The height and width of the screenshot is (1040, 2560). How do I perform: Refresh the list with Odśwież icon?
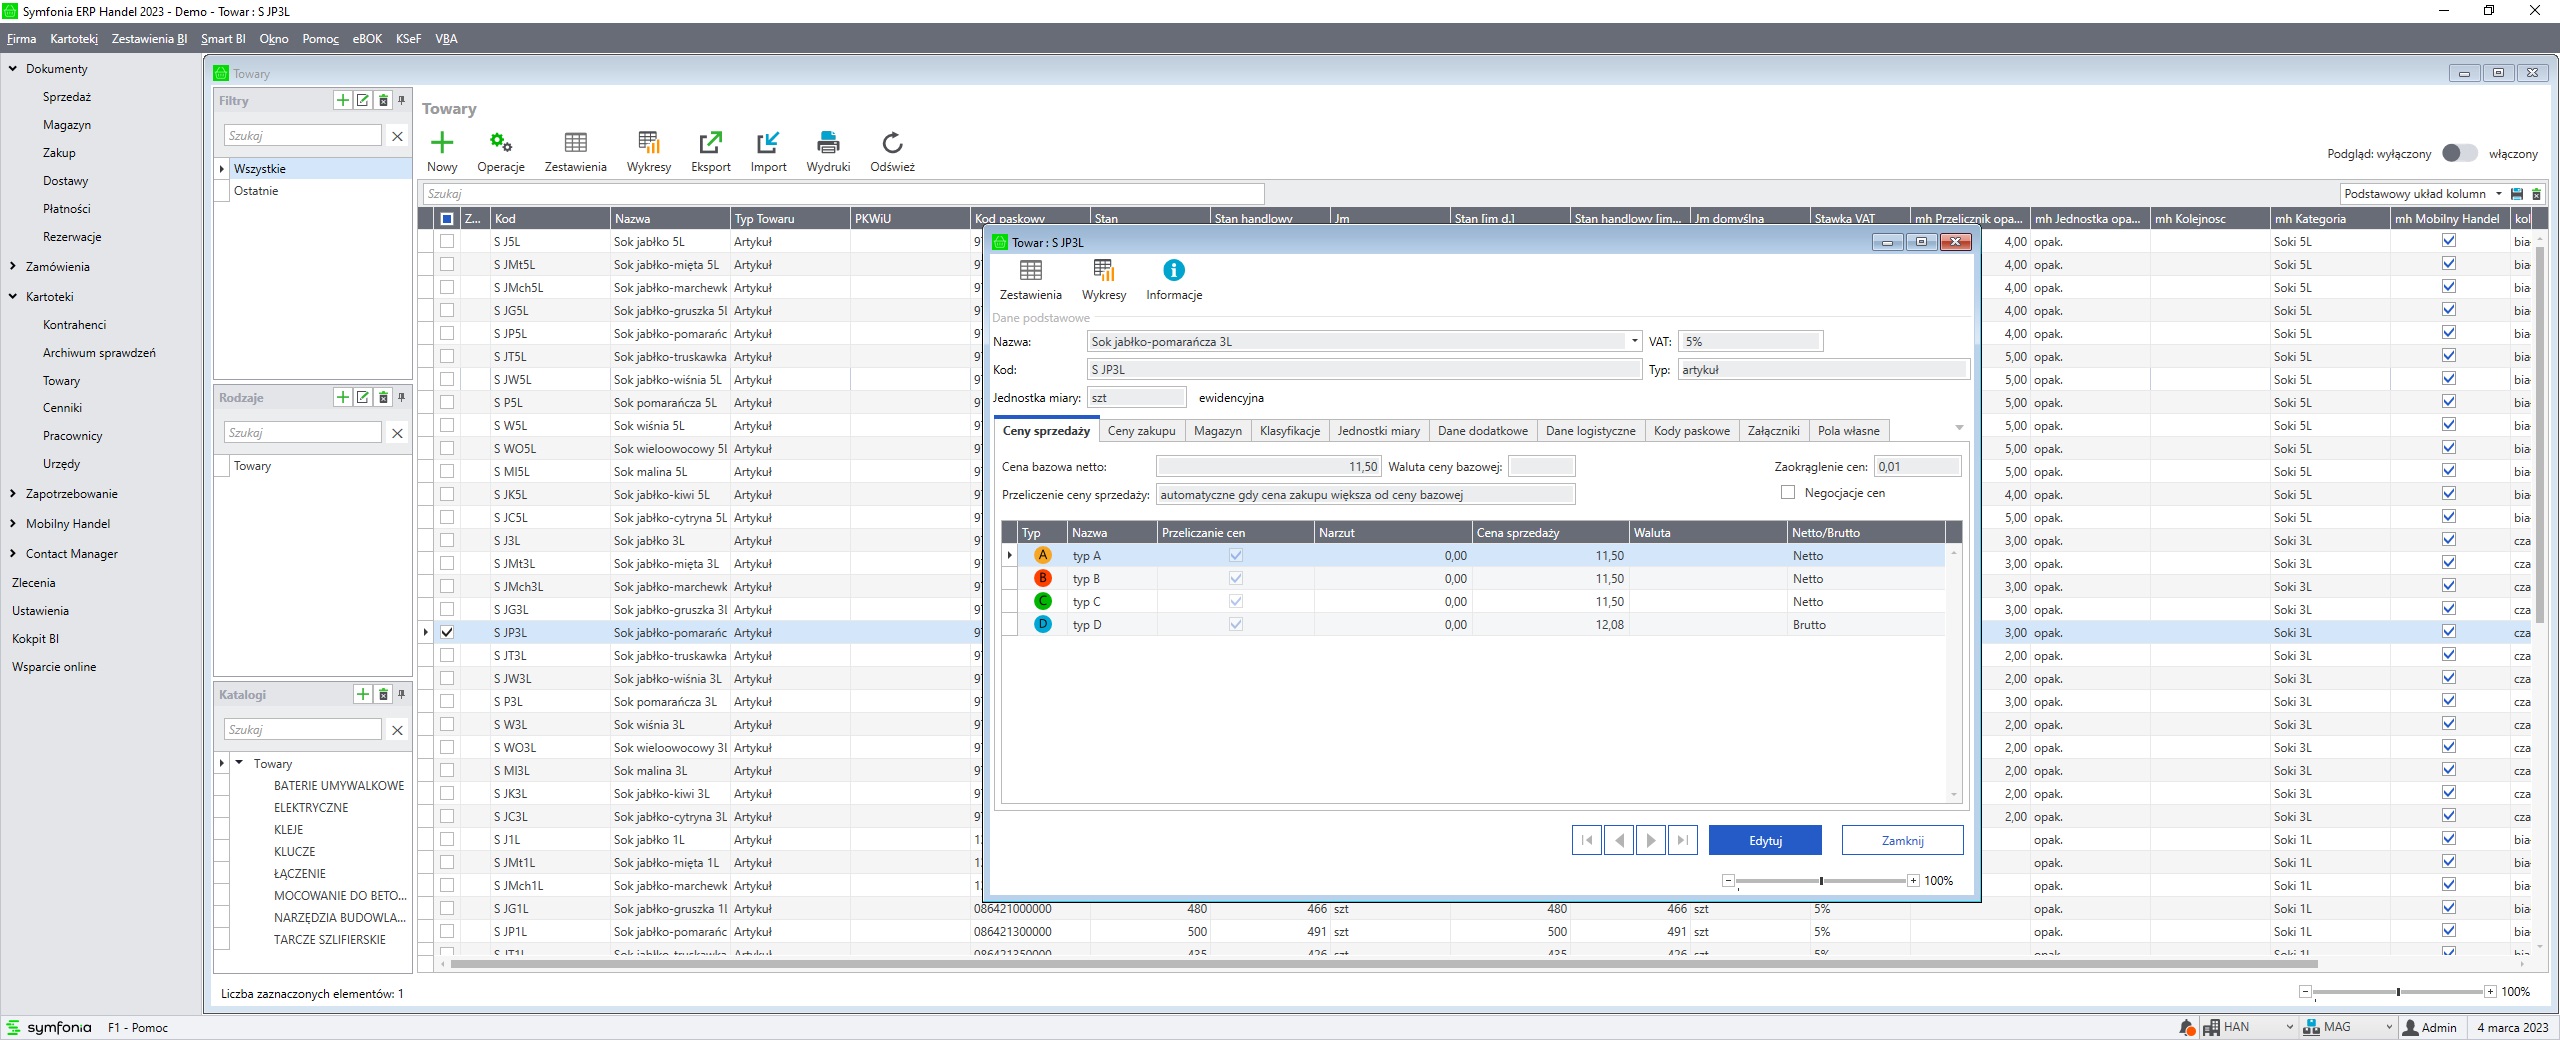click(x=892, y=143)
